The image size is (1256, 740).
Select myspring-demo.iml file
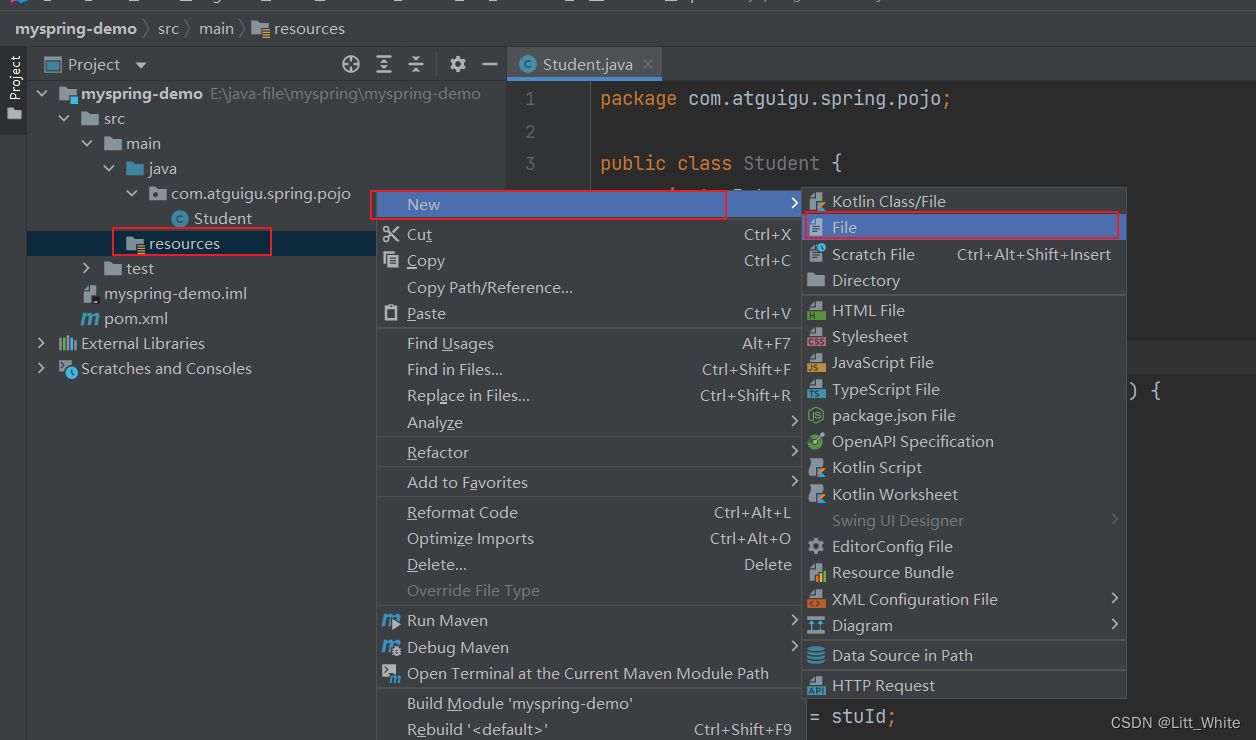[x=175, y=294]
